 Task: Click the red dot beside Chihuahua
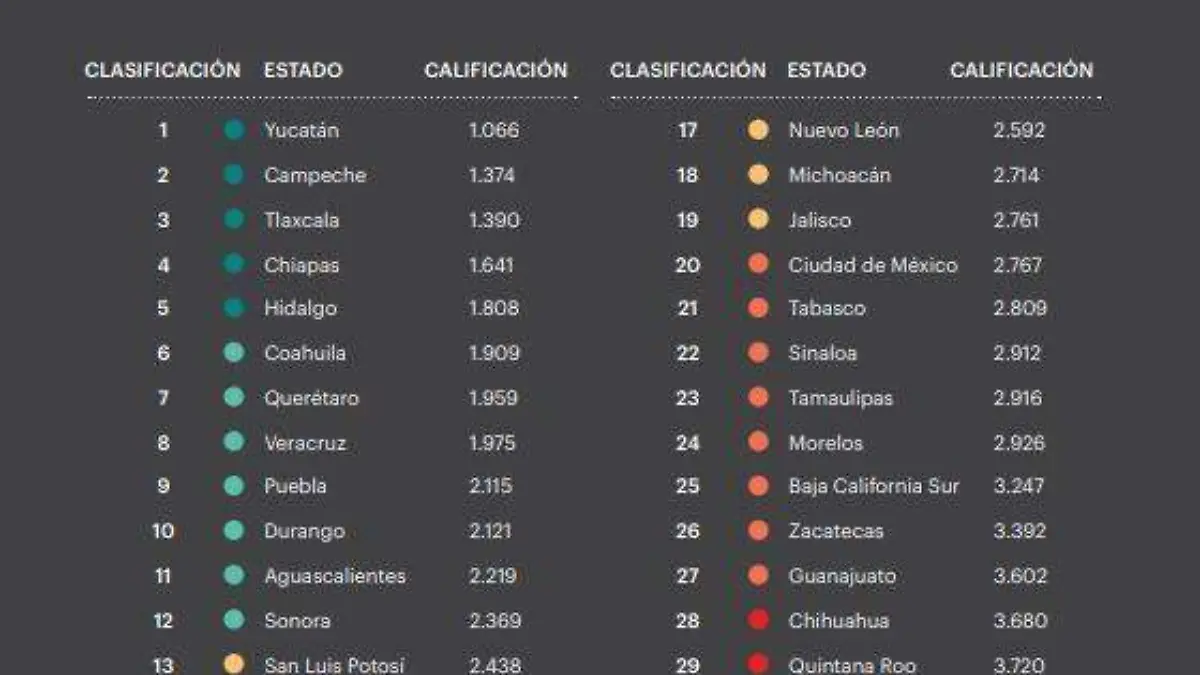tap(759, 620)
